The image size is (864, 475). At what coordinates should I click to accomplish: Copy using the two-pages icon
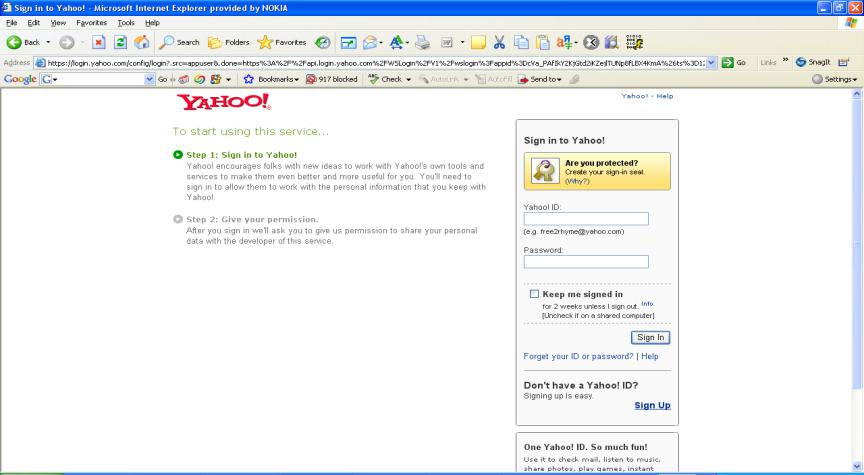[x=521, y=42]
